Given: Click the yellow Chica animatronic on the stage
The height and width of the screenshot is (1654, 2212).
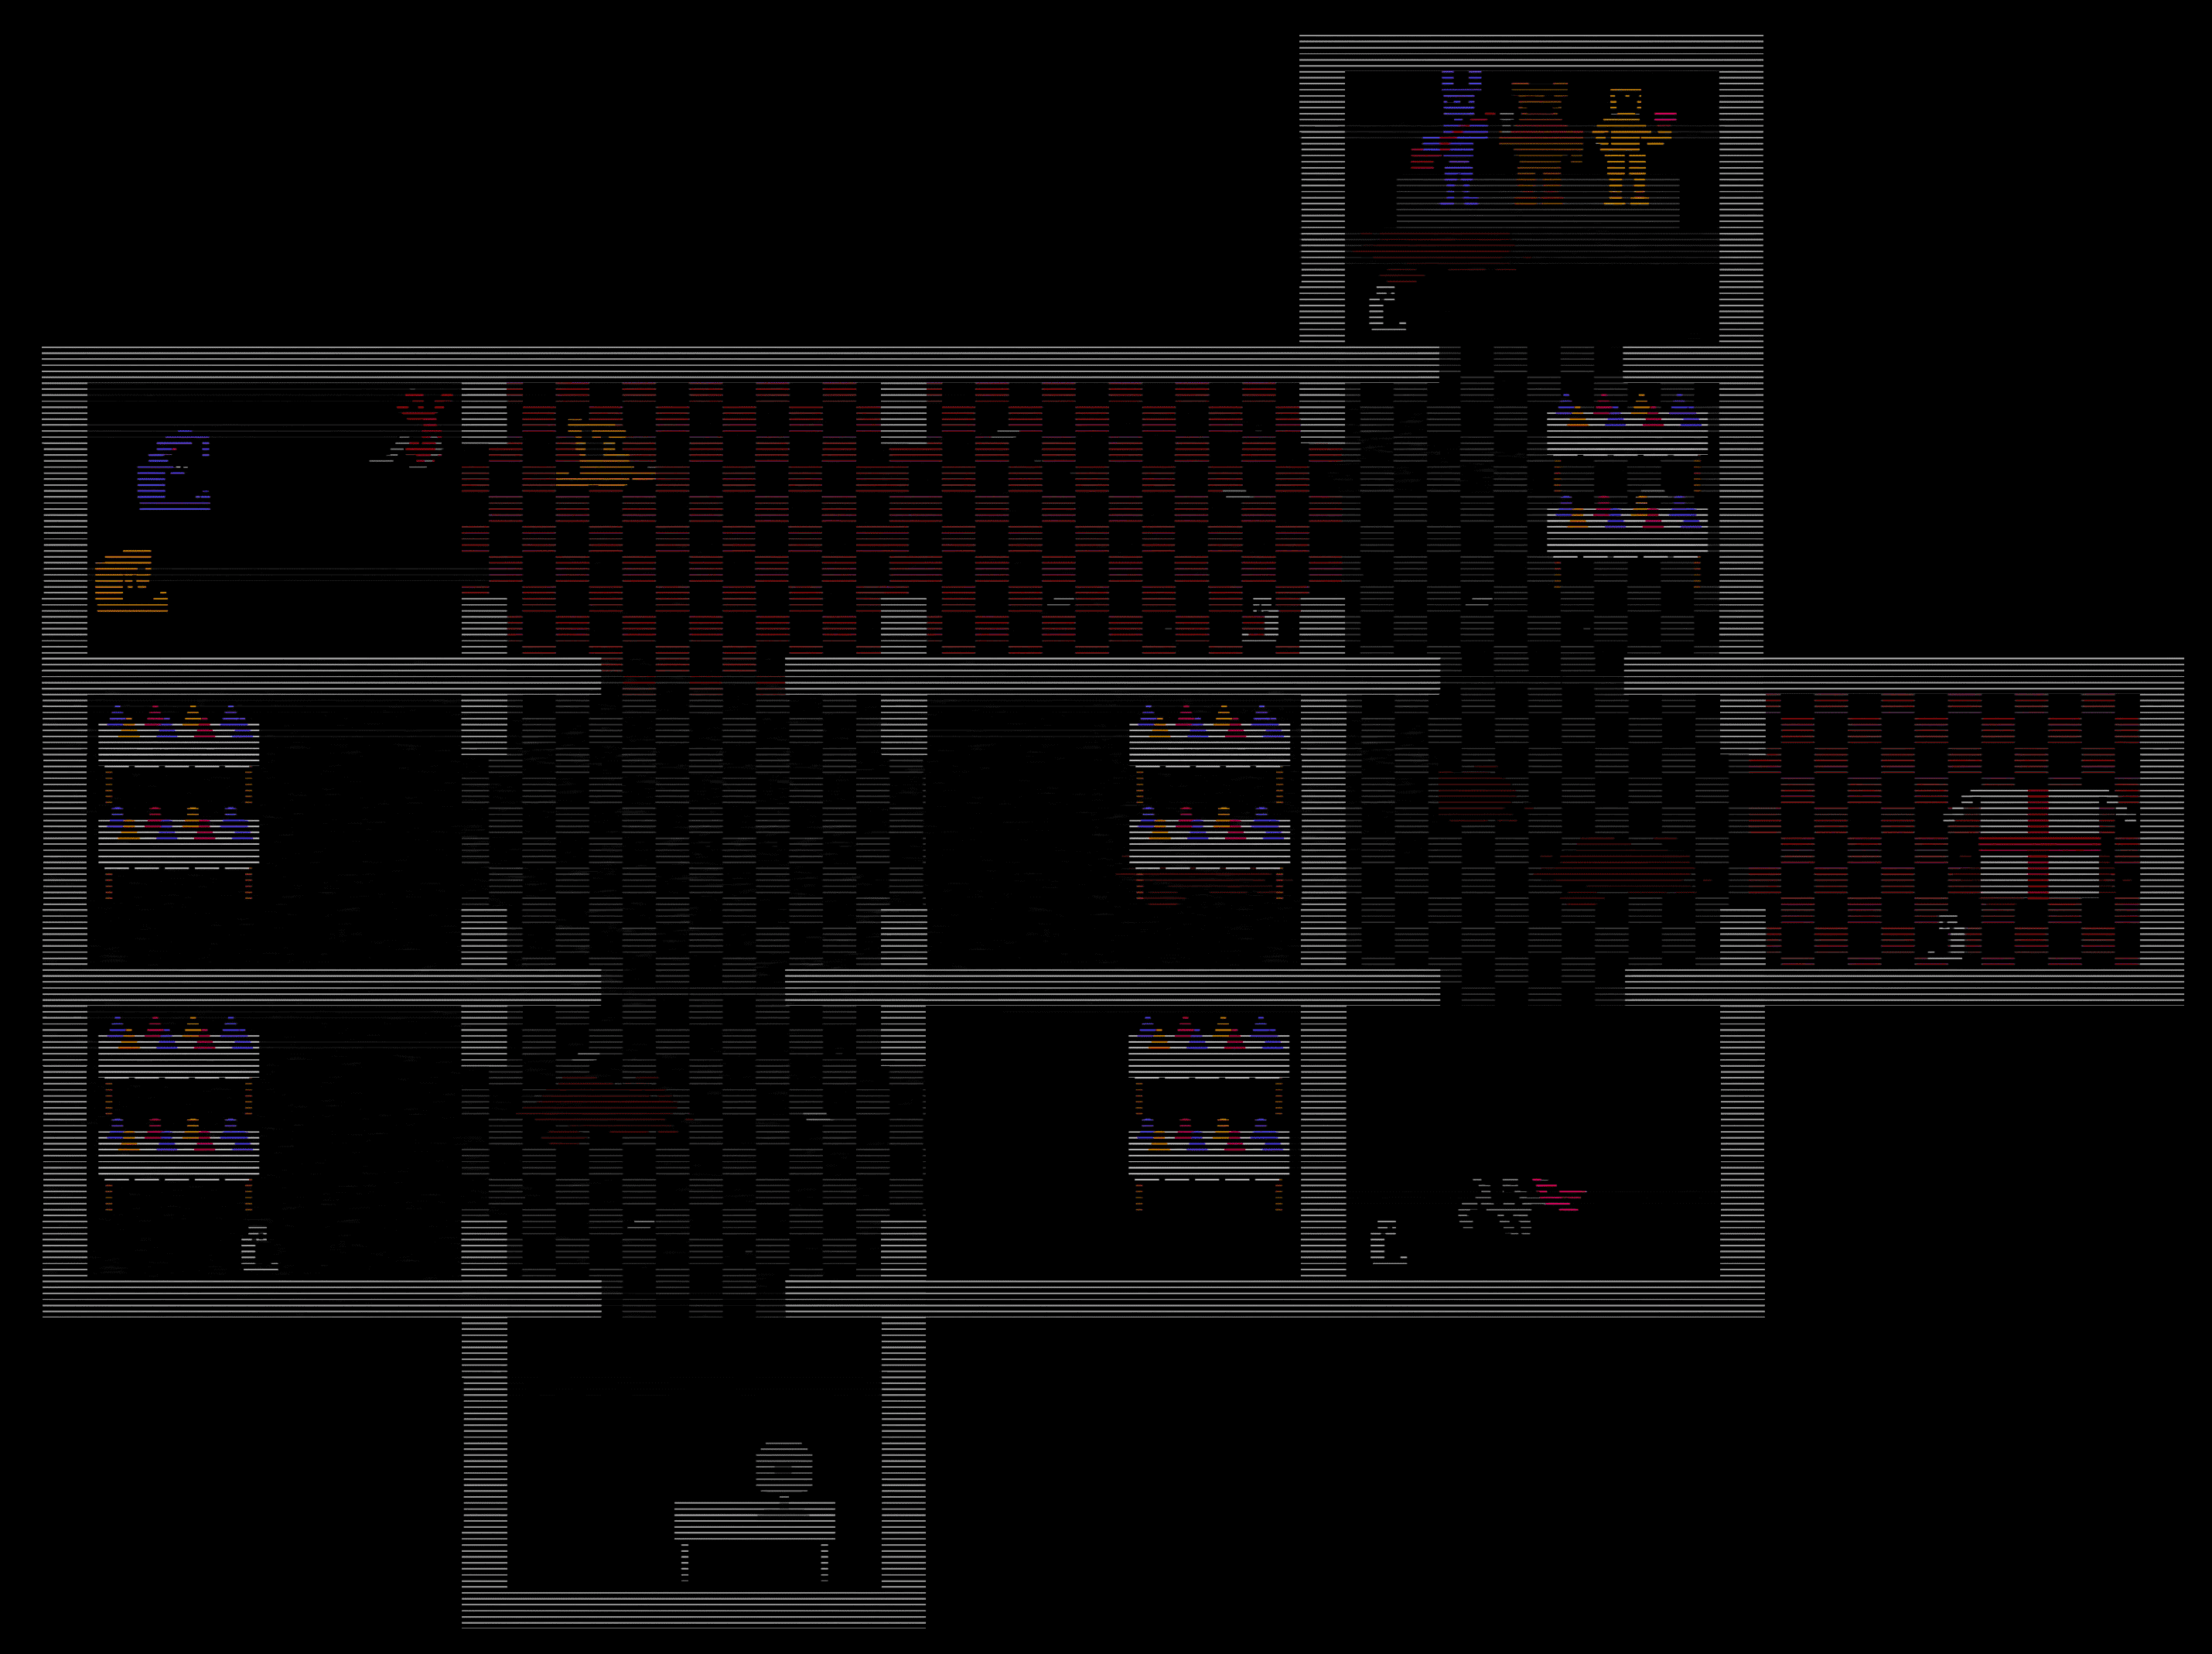Looking at the screenshot, I should pos(1626,146).
